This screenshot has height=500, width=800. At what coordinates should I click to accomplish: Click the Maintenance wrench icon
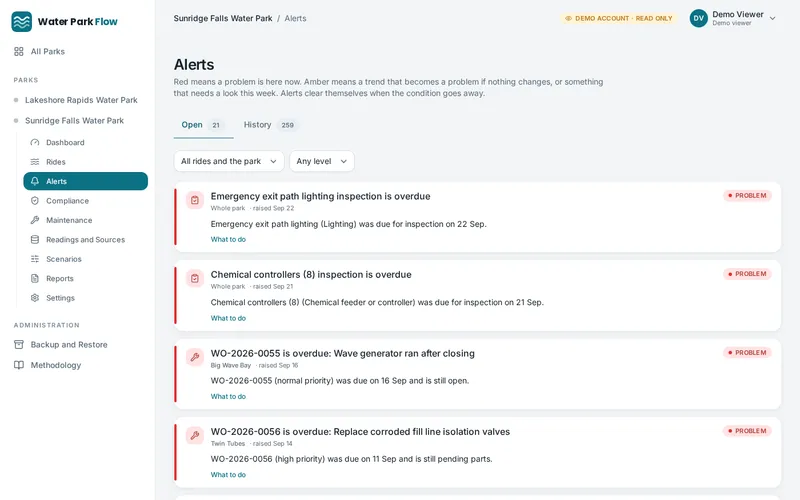coord(35,220)
